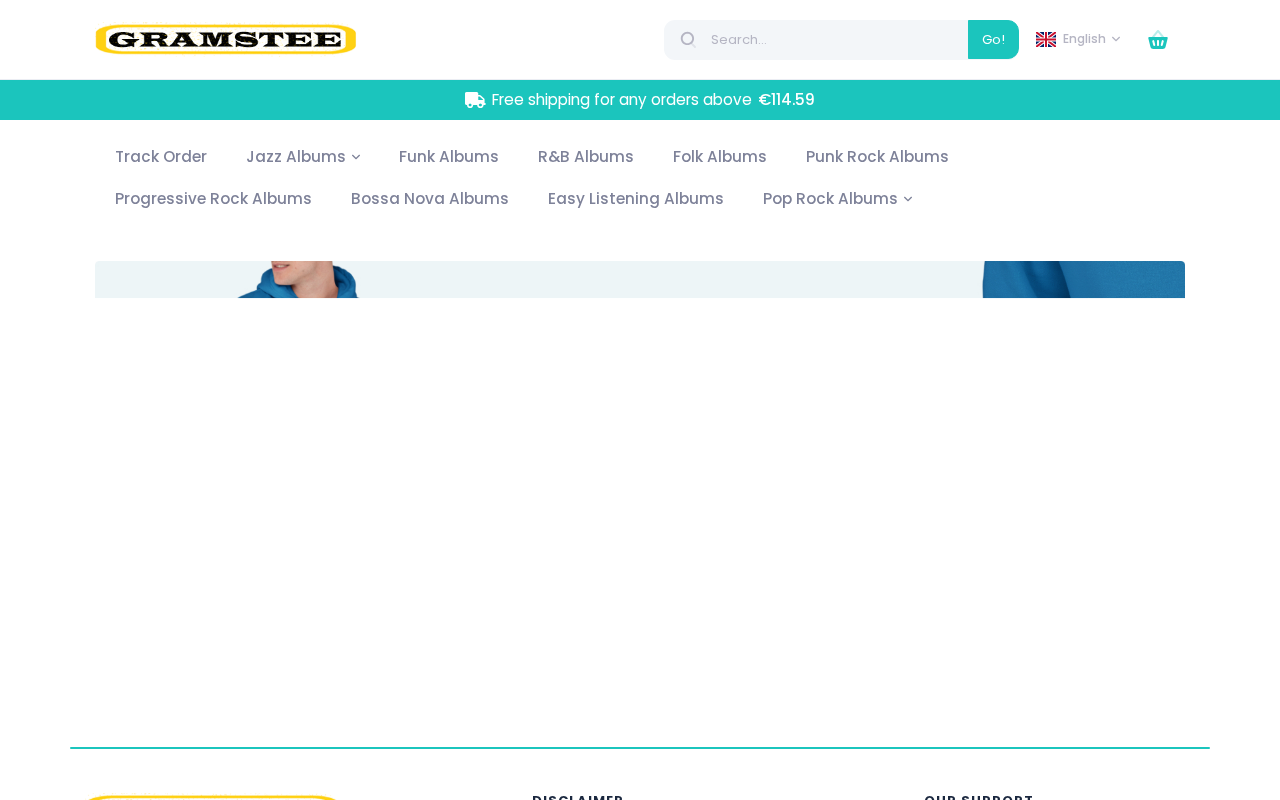Select Progressive Rock Albums menu item

(213, 199)
